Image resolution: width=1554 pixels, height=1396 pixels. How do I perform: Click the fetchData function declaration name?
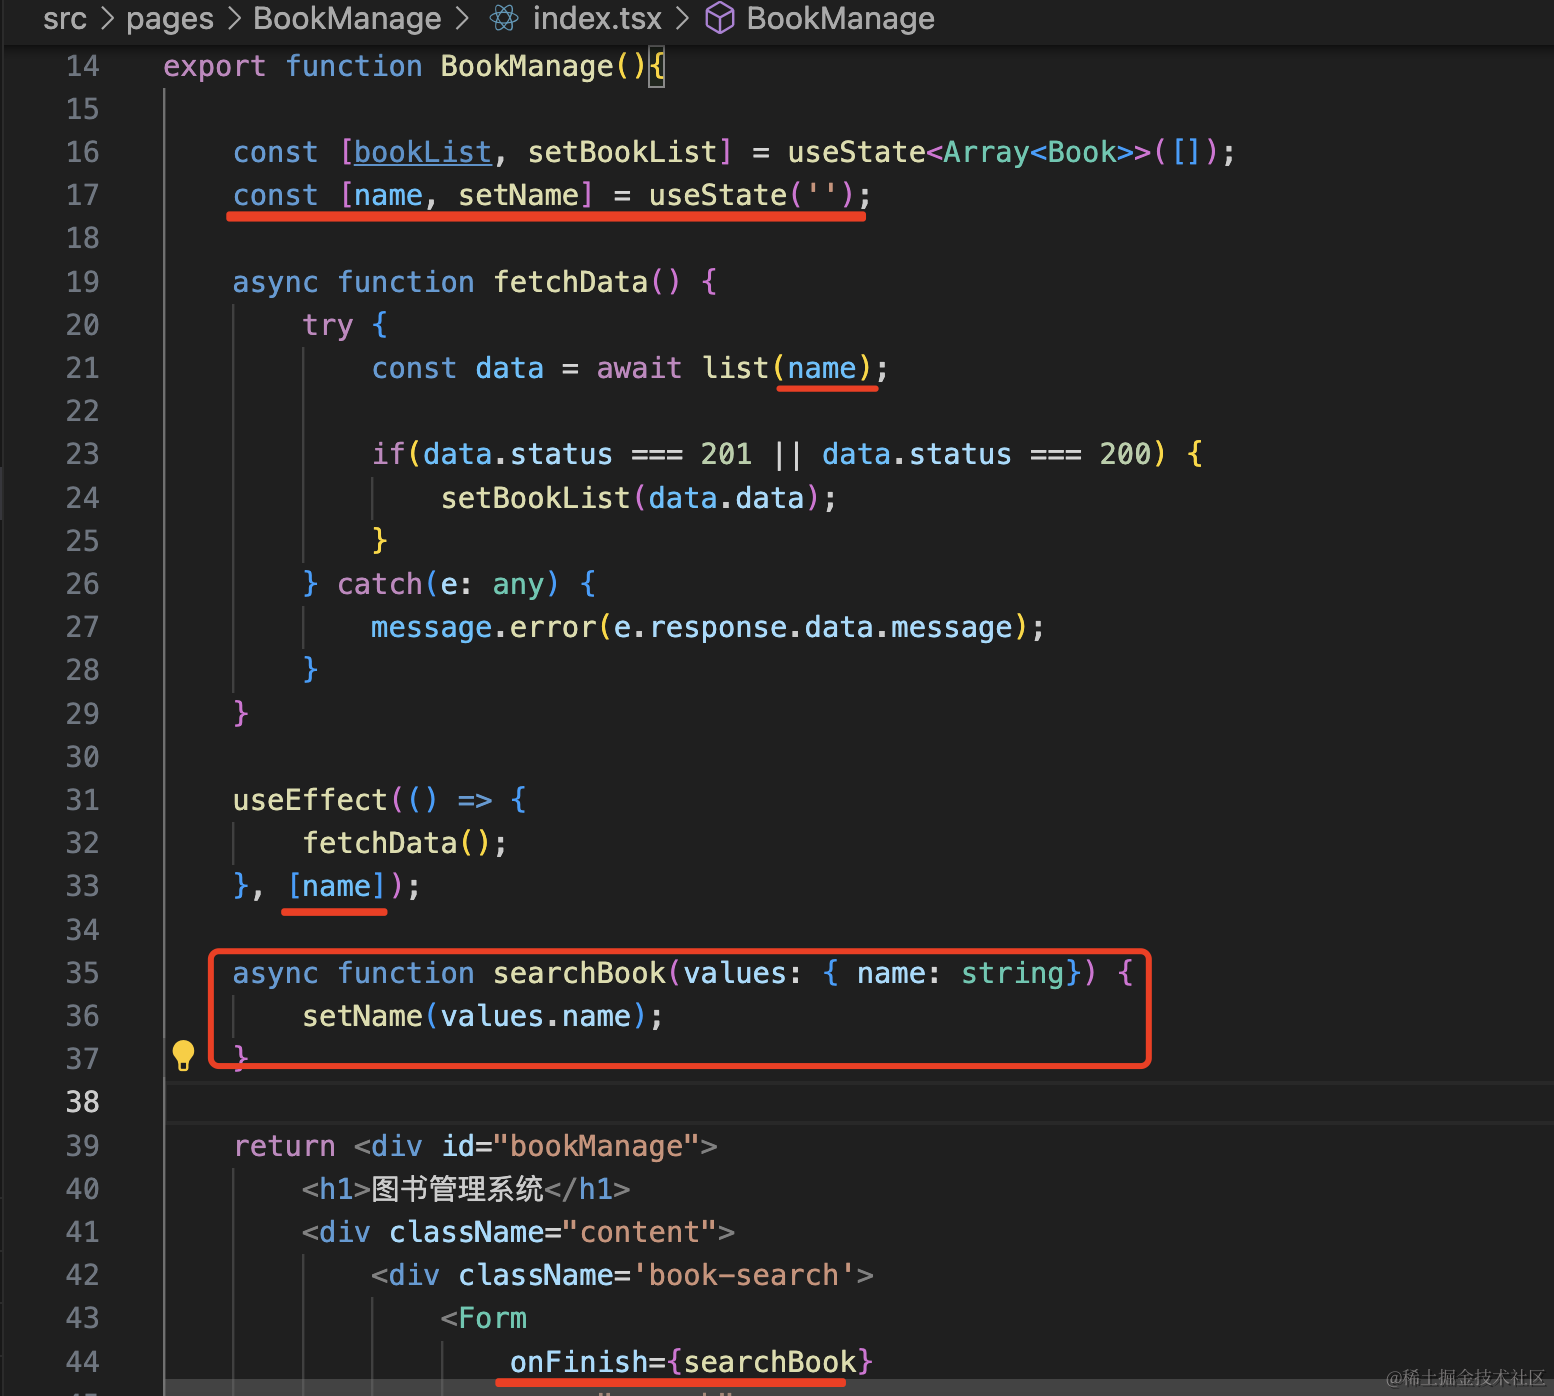(x=571, y=282)
